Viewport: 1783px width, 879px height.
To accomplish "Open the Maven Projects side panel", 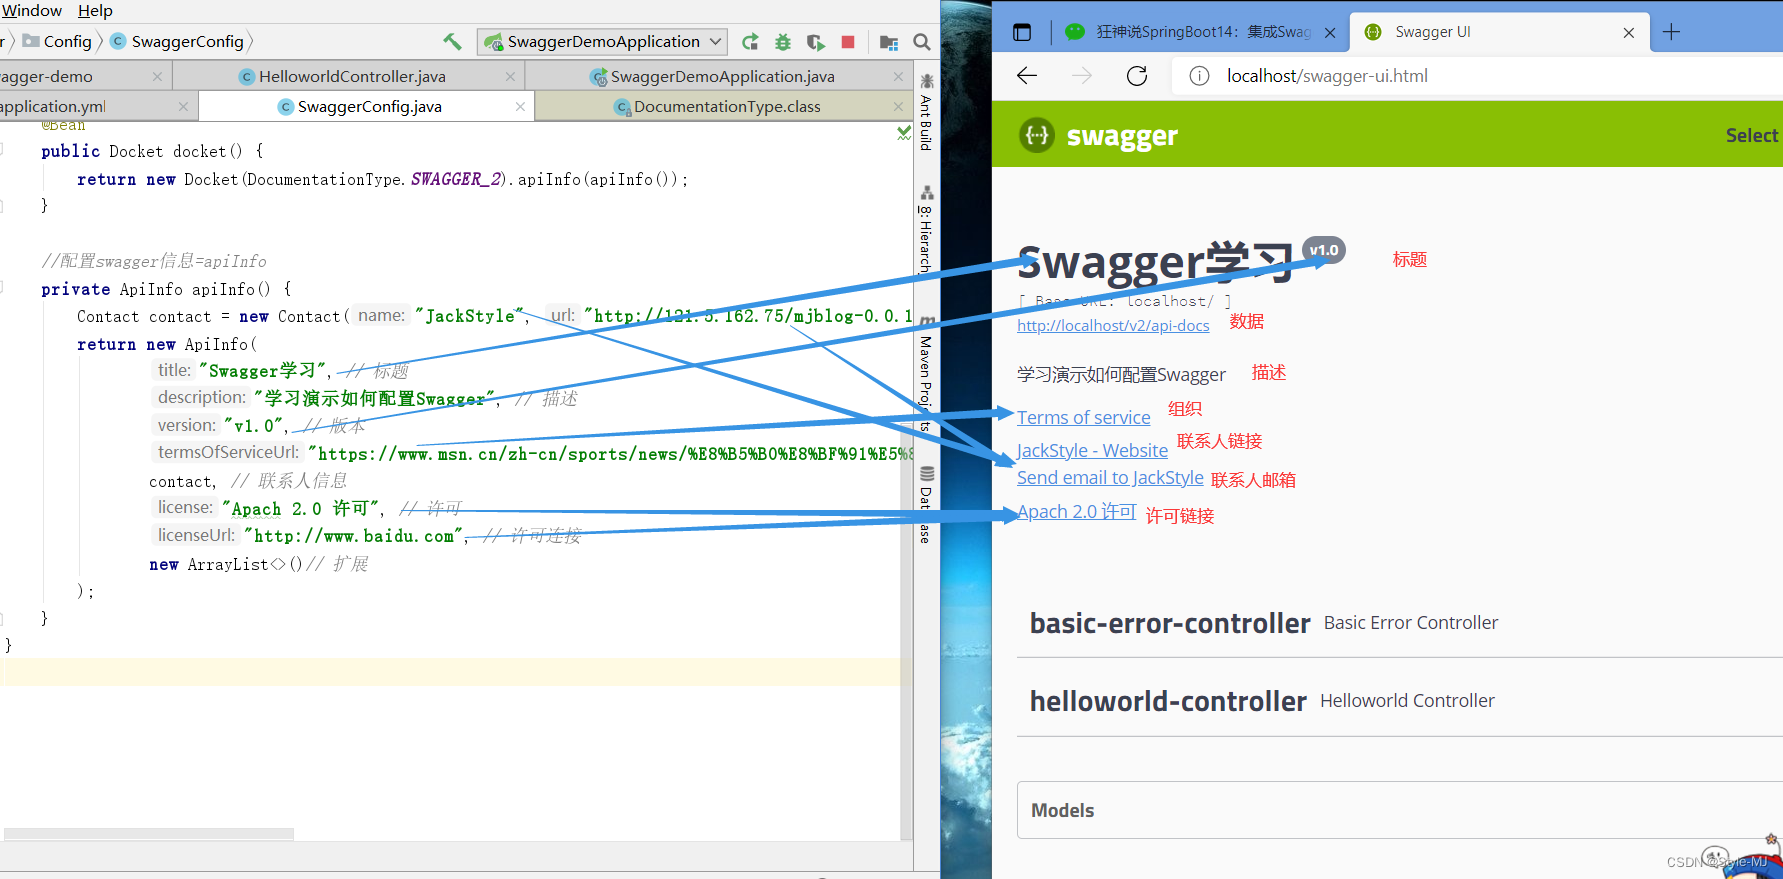I will [x=927, y=375].
